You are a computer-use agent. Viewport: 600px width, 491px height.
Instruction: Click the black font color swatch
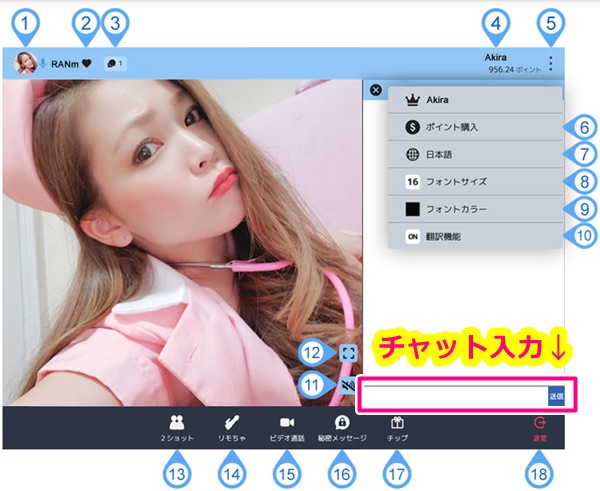[412, 209]
